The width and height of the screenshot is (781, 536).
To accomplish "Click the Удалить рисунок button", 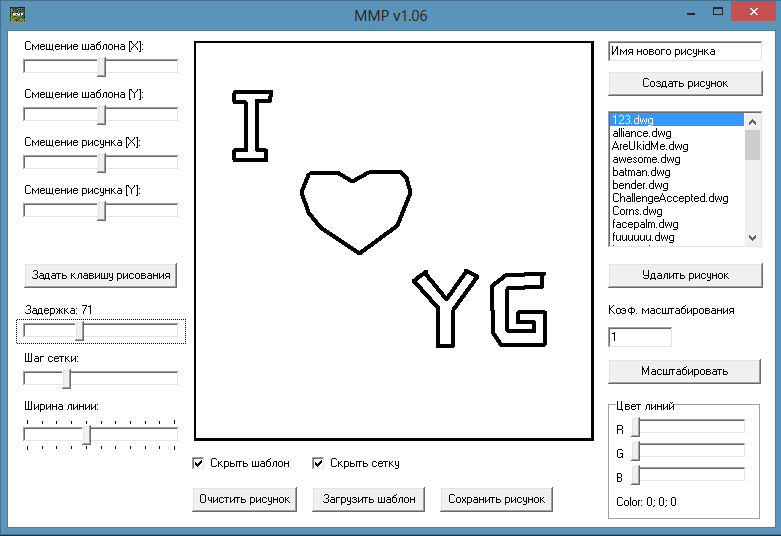I will [x=685, y=275].
